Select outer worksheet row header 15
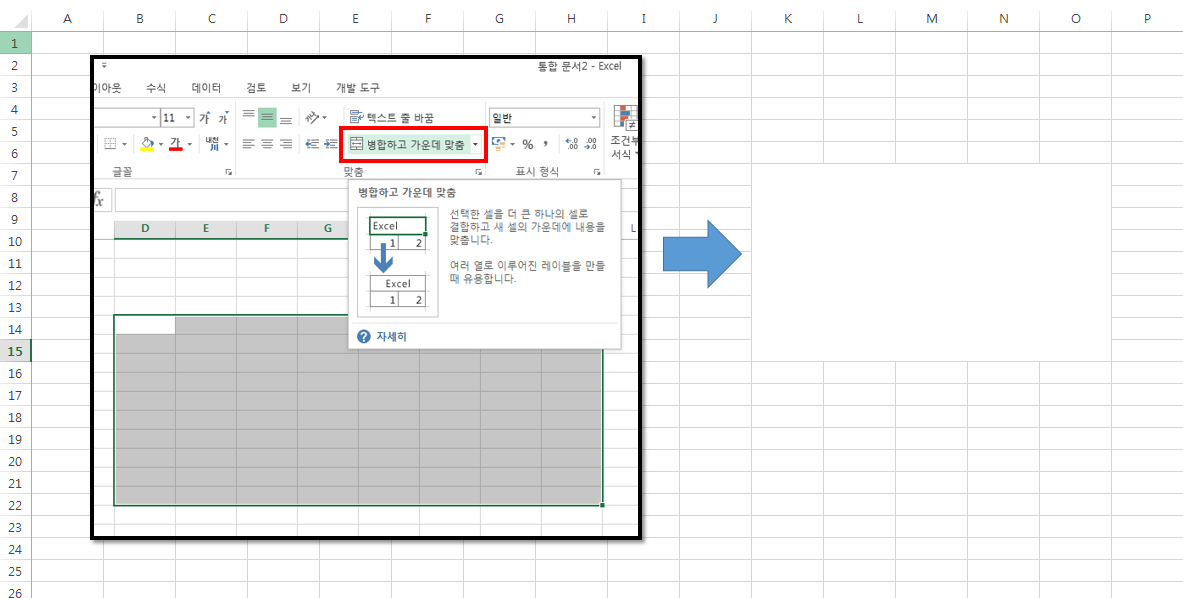This screenshot has width=1183, height=598. [x=16, y=351]
